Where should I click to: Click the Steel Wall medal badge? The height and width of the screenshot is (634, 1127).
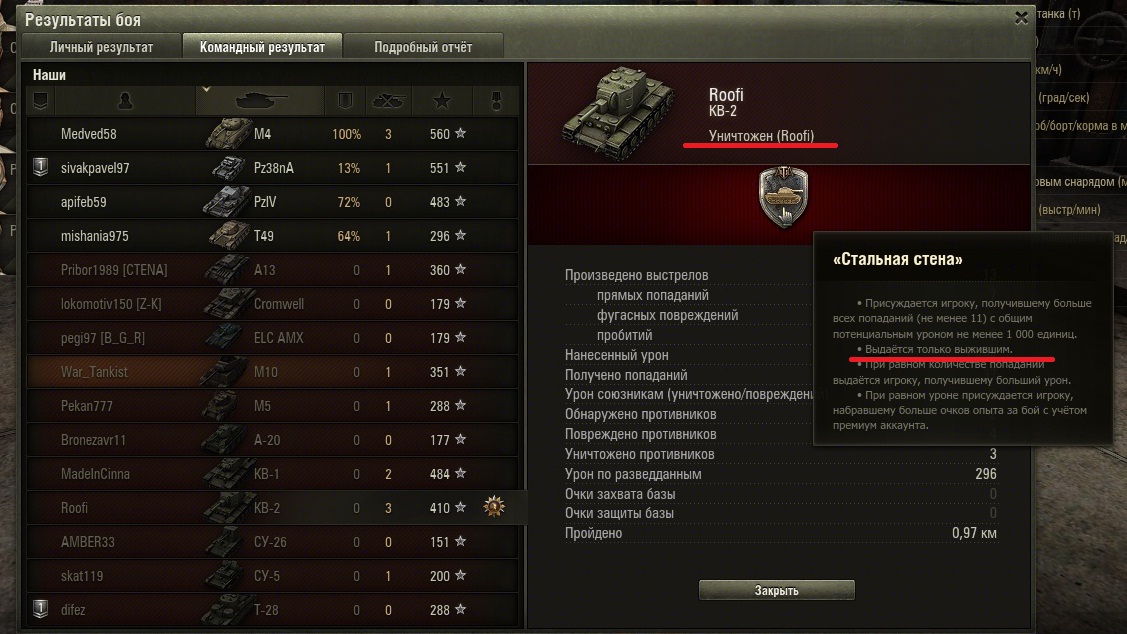click(x=783, y=198)
